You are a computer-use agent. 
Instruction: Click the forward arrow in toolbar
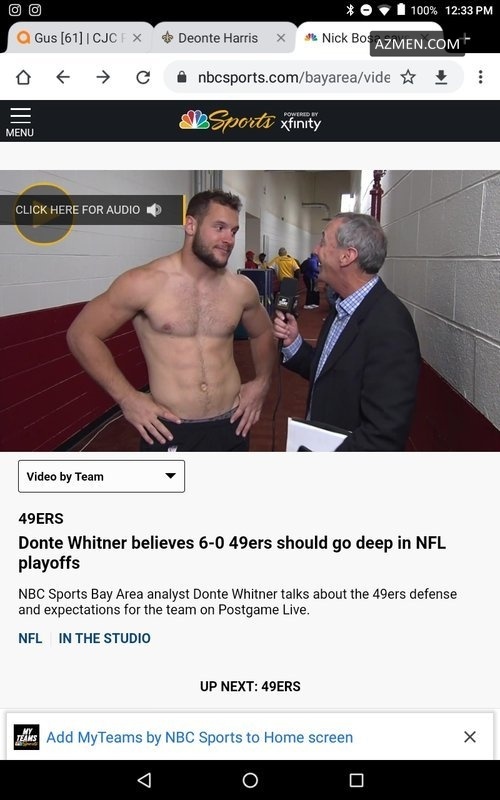103,77
